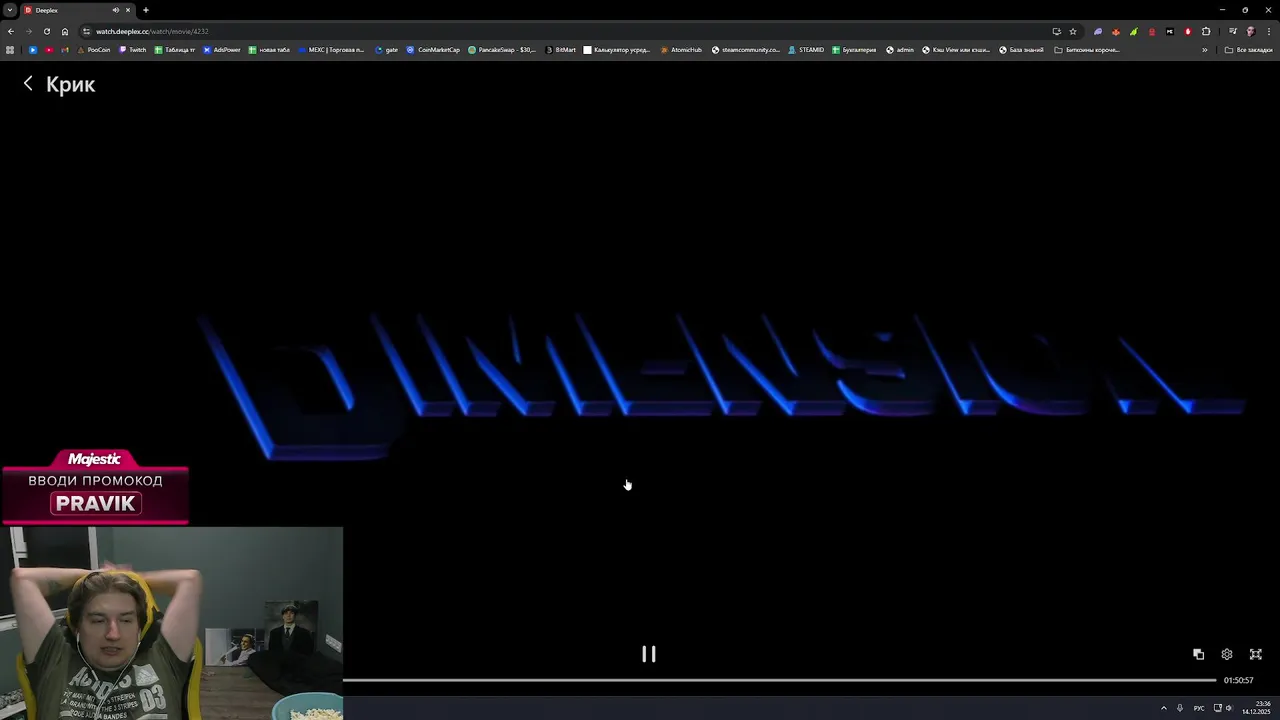Focus the watch.deeplex.cc address bar

[x=560, y=31]
